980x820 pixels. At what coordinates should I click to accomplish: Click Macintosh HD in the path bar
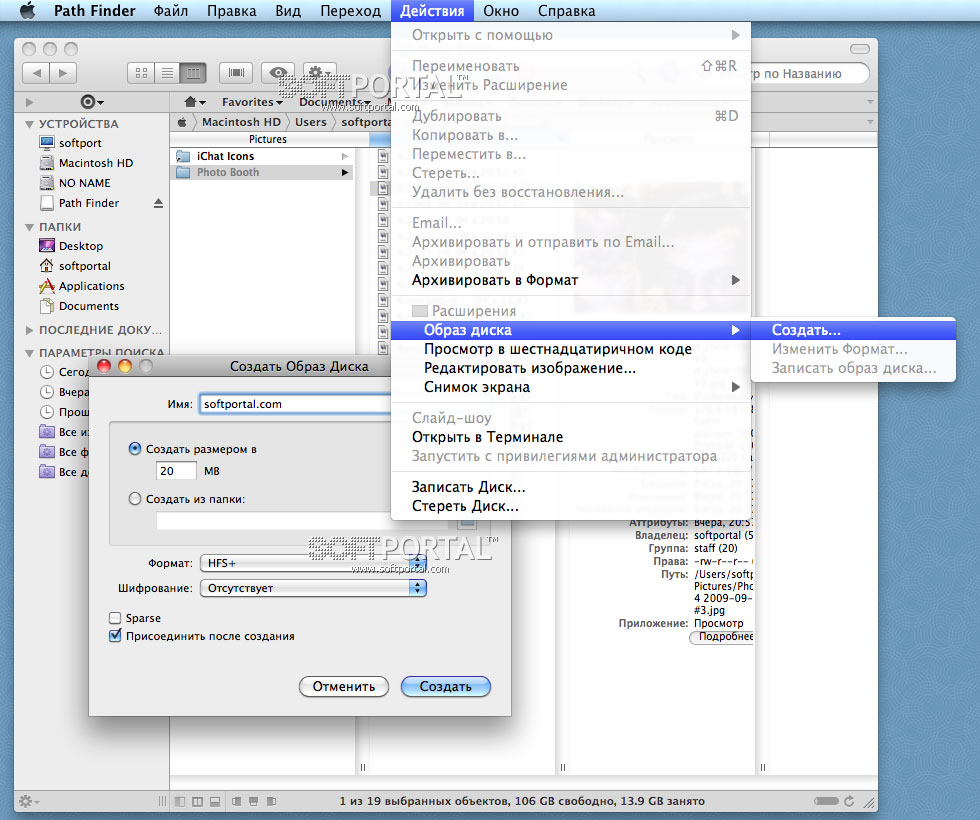click(x=241, y=122)
